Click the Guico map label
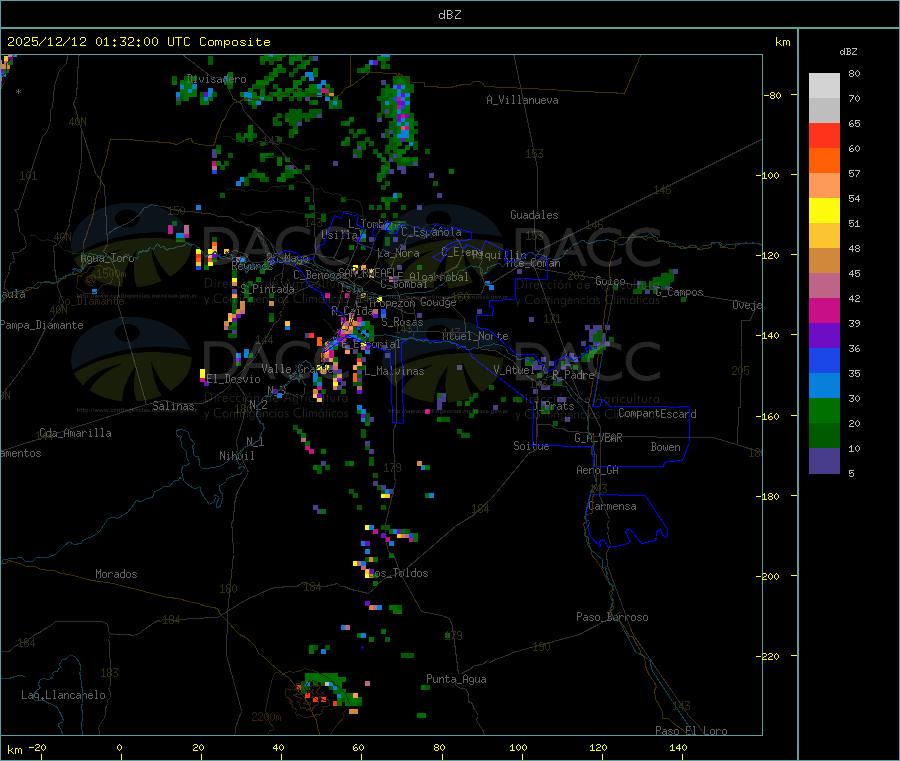 click(610, 281)
